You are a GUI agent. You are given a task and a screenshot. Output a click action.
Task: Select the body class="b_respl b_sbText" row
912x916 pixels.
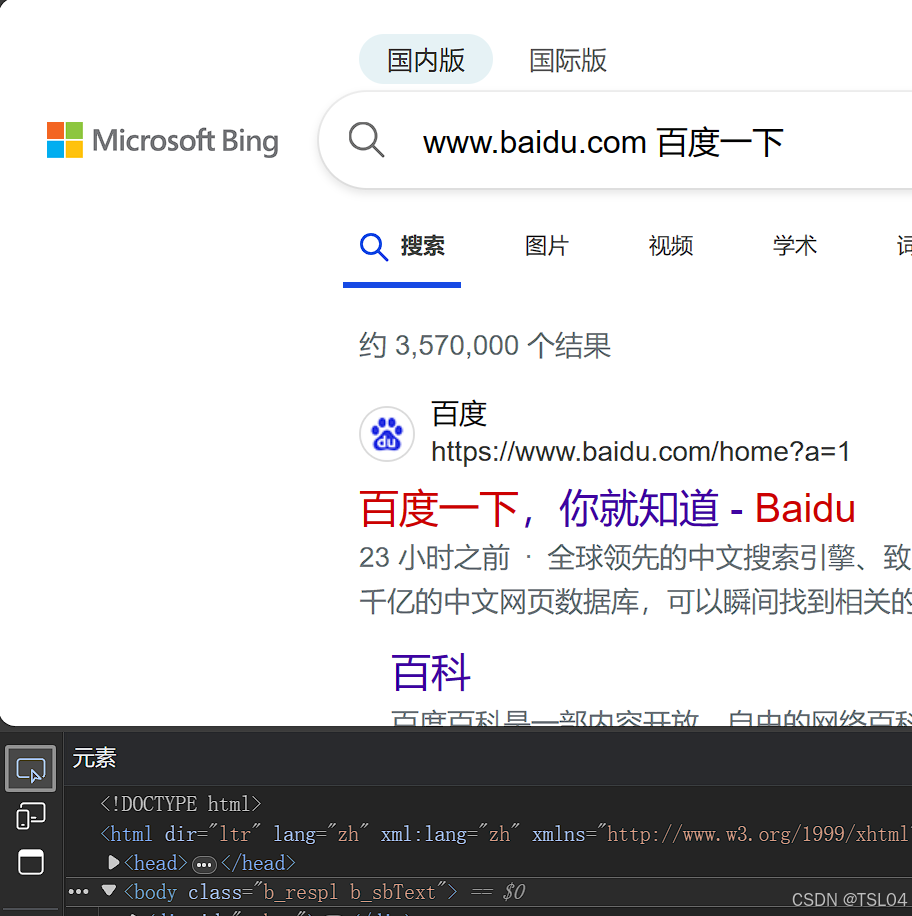coord(488,892)
